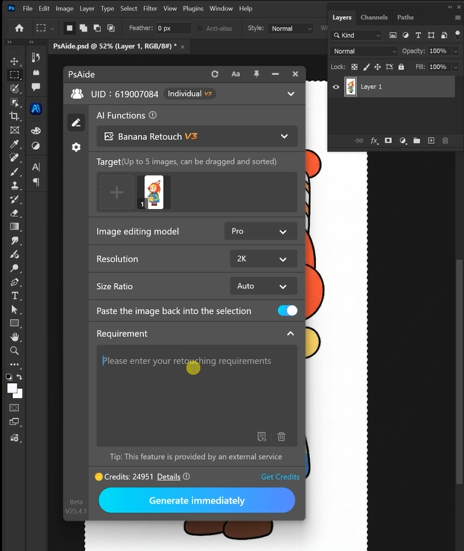Select the Path Selection tool

click(x=14, y=310)
